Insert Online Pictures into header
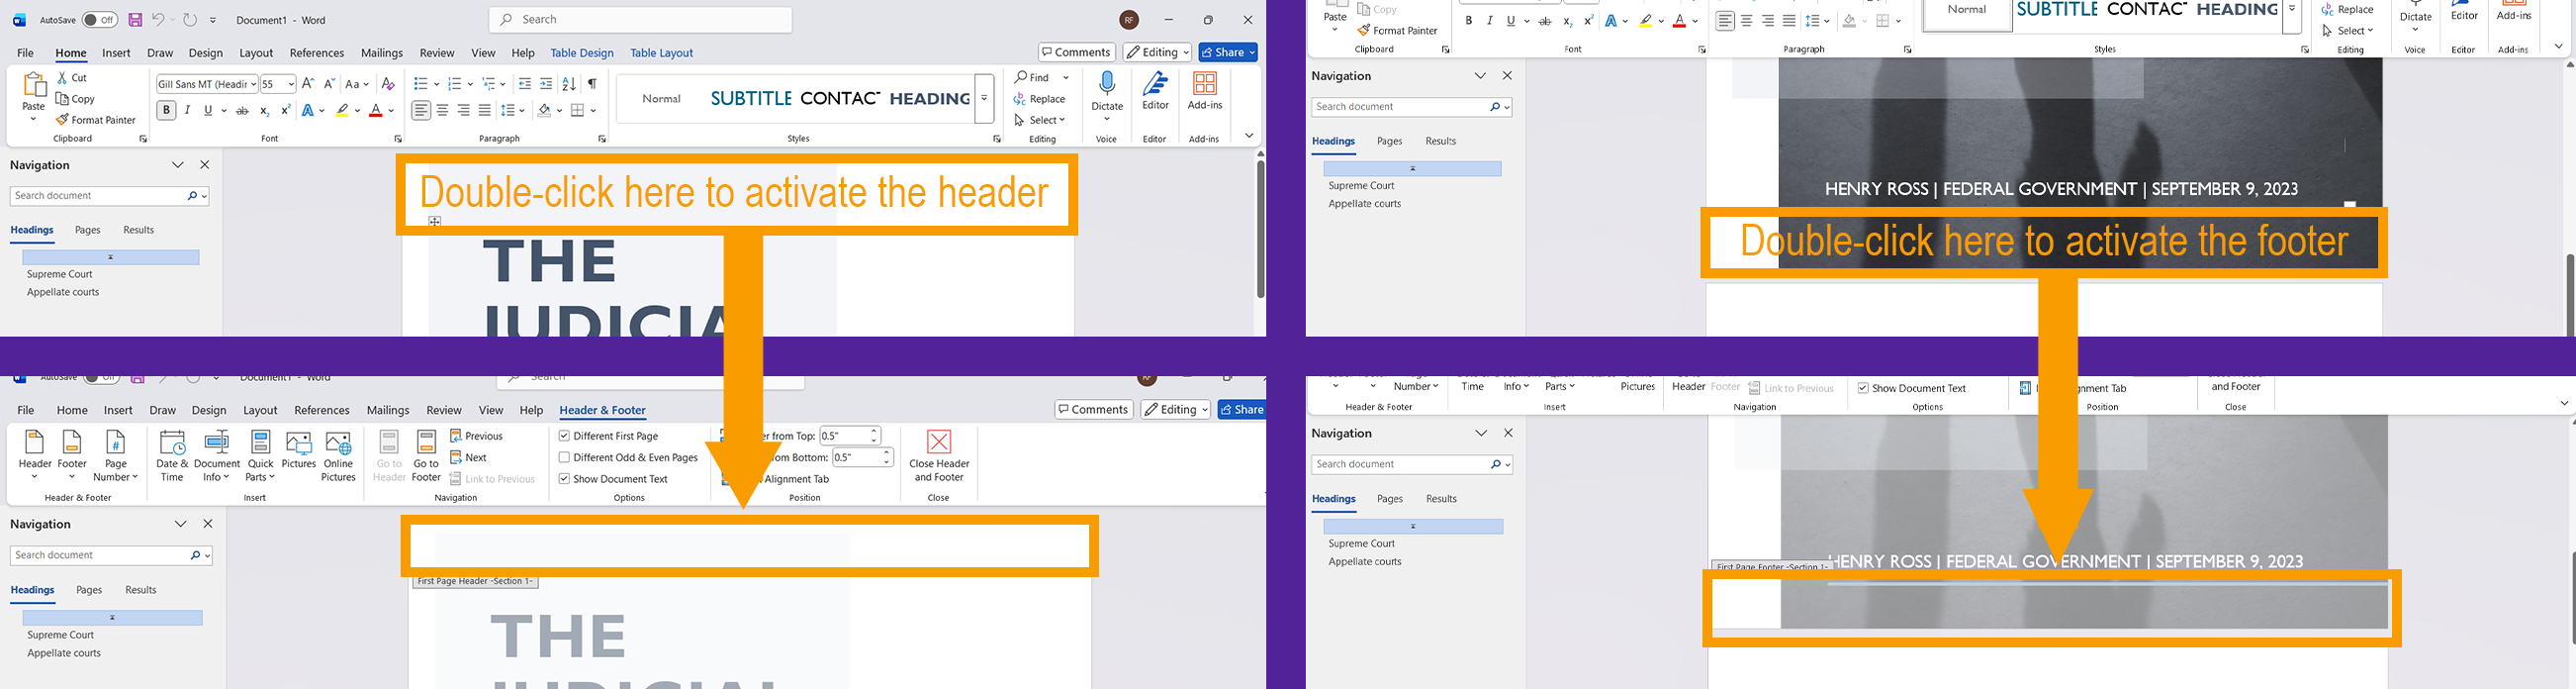The image size is (2576, 689). (x=338, y=456)
